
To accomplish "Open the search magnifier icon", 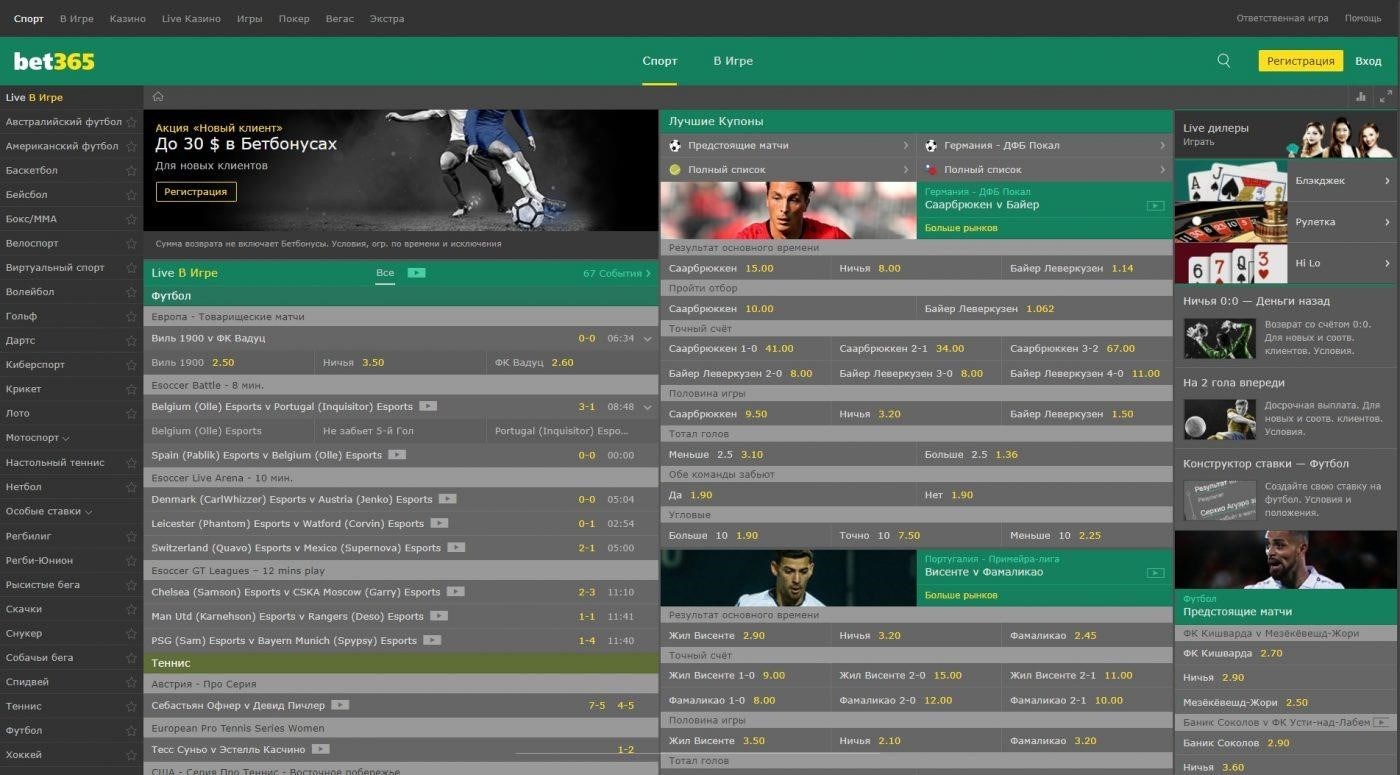I will [x=1224, y=60].
